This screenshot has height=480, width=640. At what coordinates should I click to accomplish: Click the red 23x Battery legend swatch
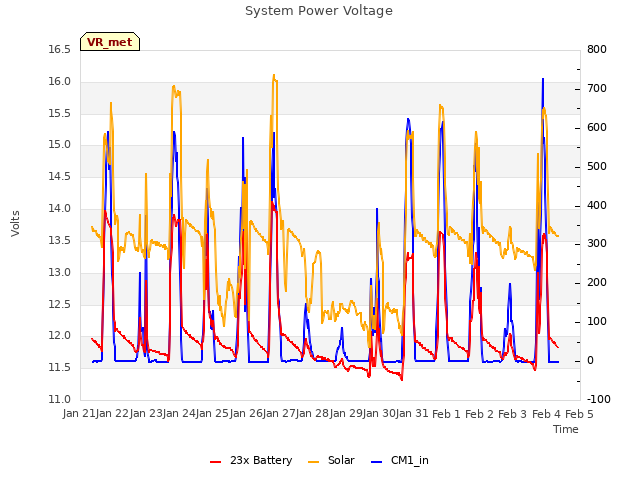click(216, 462)
